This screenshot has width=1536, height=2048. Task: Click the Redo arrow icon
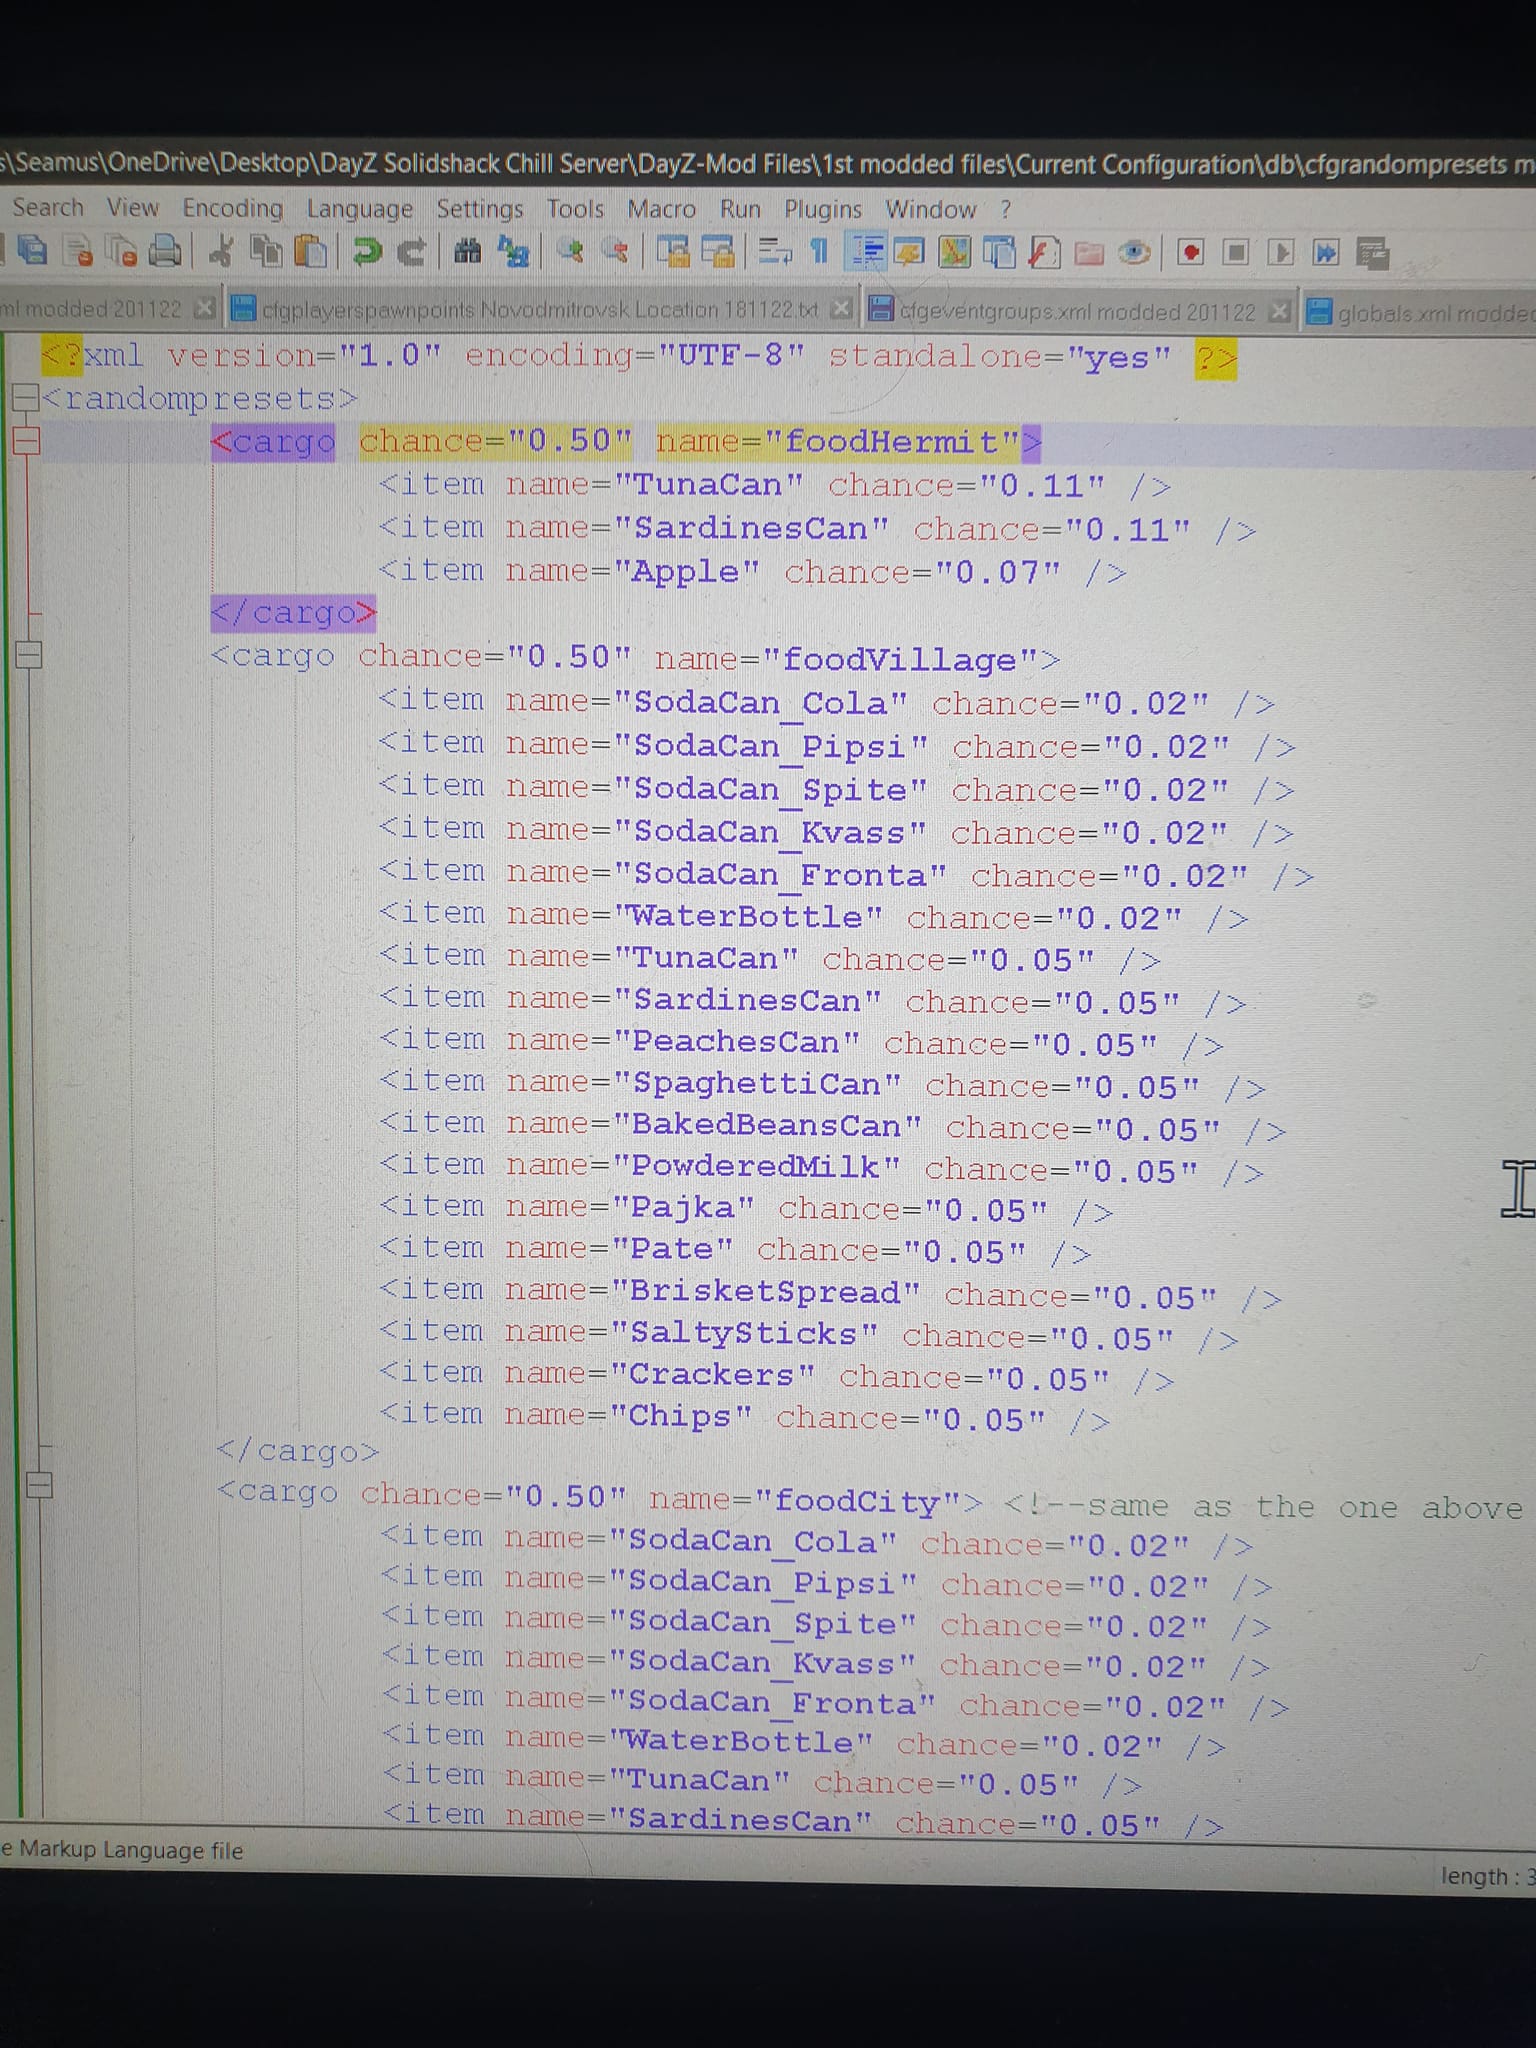click(x=411, y=251)
